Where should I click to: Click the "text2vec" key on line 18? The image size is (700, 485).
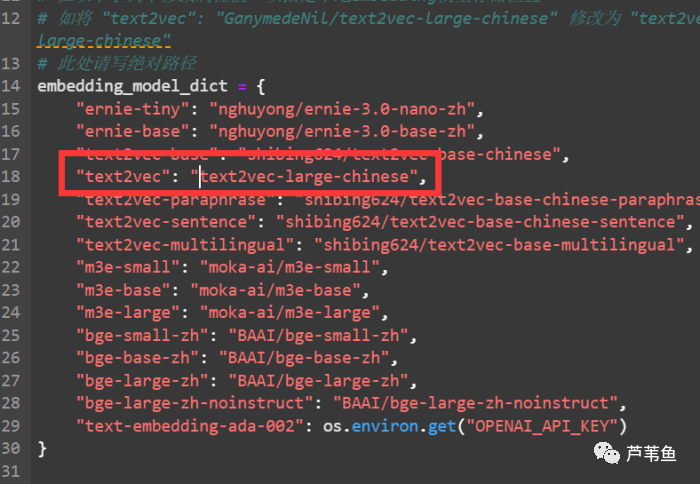tap(123, 176)
